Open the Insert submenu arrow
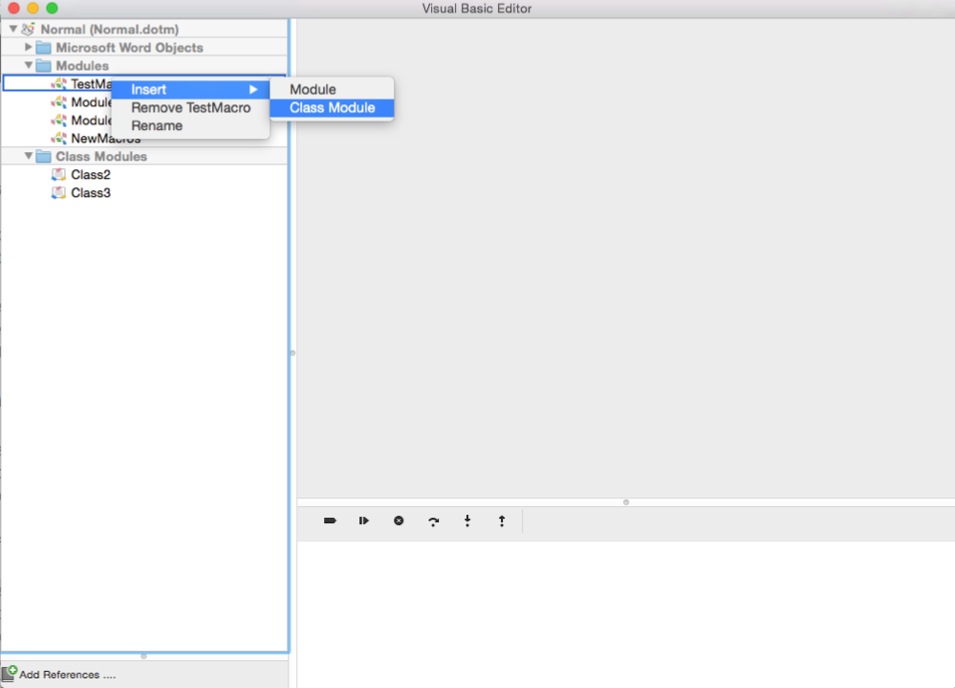 253,90
